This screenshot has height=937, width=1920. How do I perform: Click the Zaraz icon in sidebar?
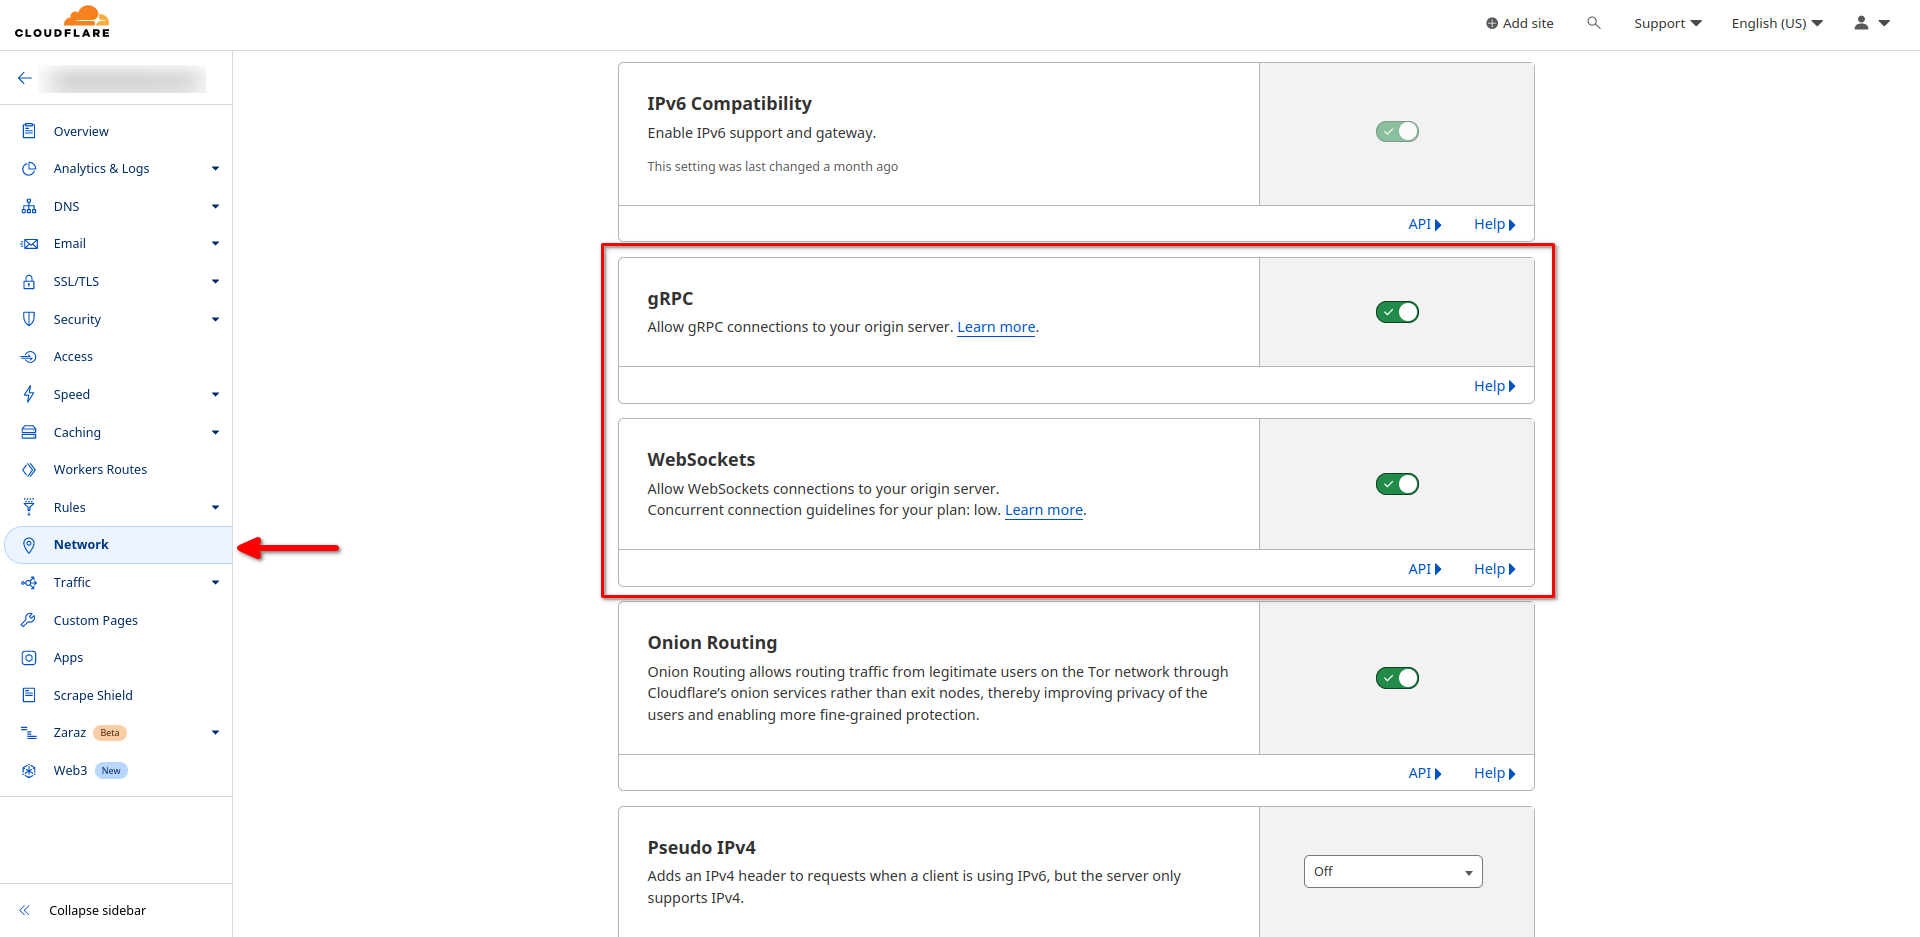29,733
